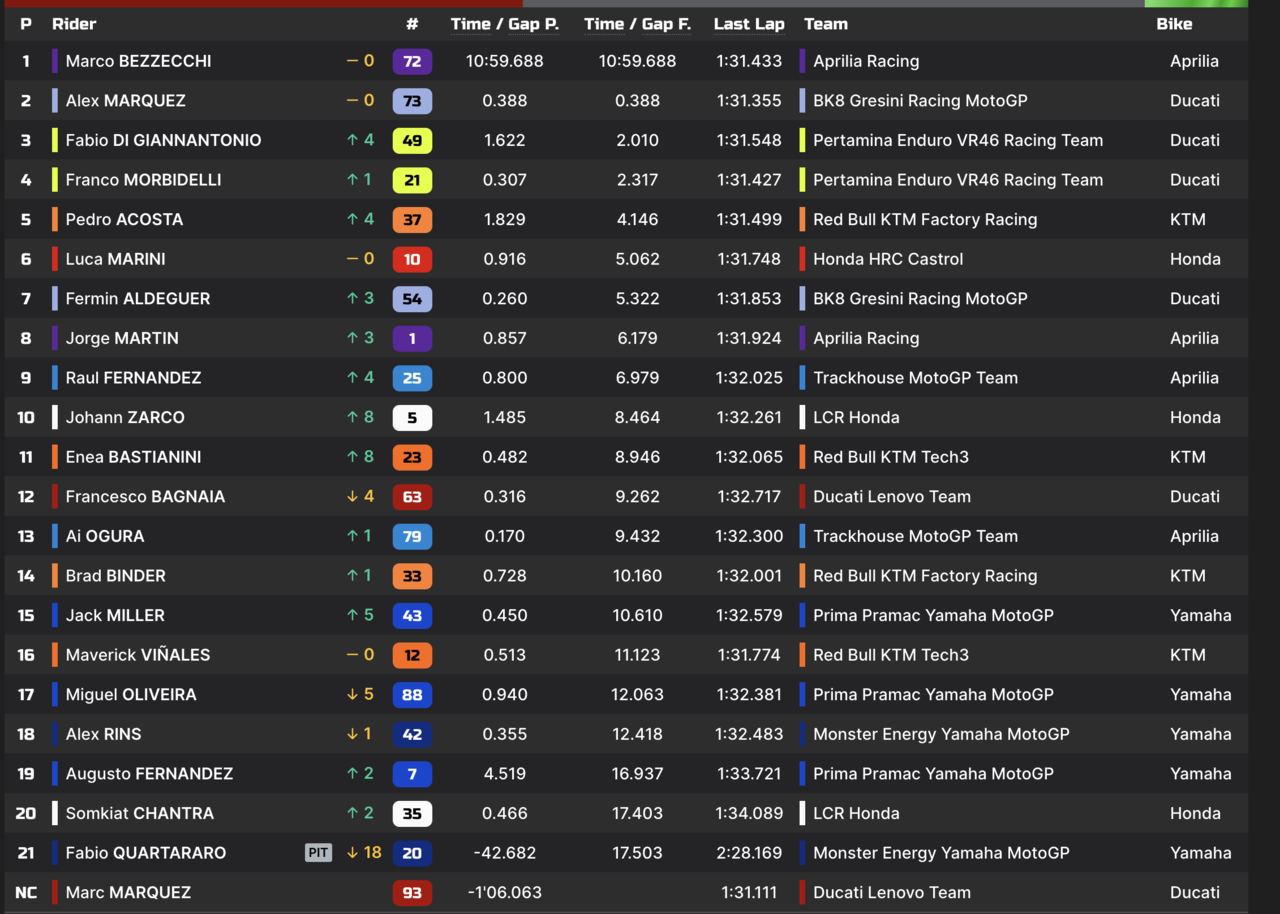Screen dimensions: 1280x914
Task: Select rider Brad BINDER
Action: tap(115, 576)
